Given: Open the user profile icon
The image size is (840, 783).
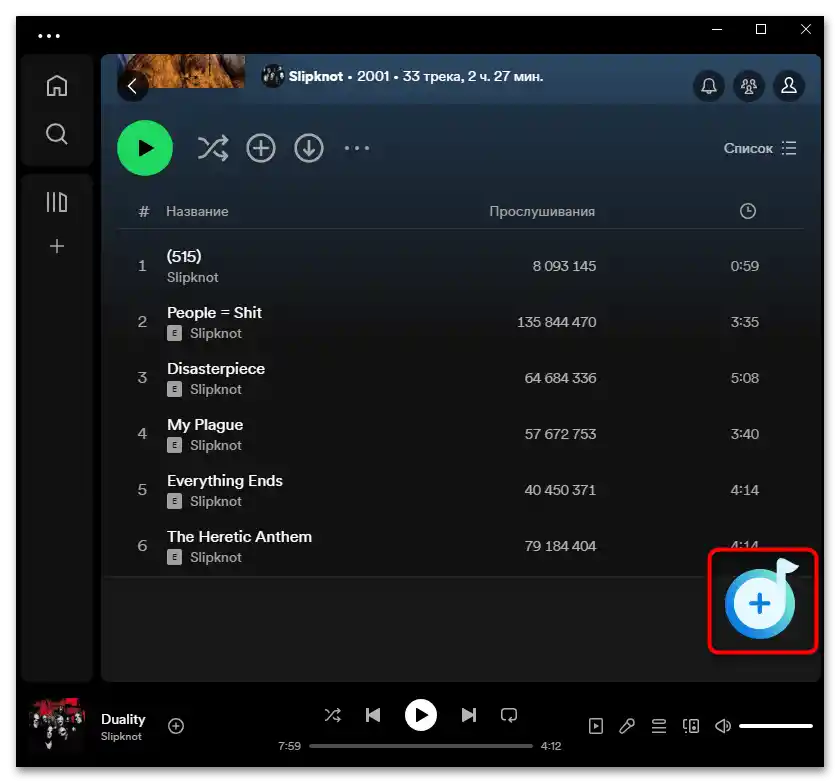Looking at the screenshot, I should (789, 86).
